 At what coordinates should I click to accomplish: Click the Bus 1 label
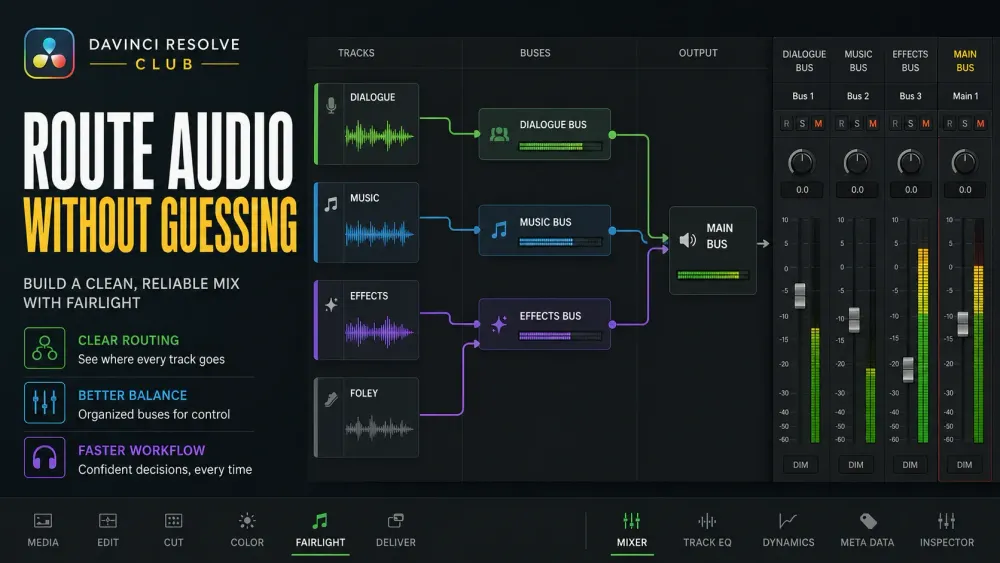pyautogui.click(x=803, y=96)
